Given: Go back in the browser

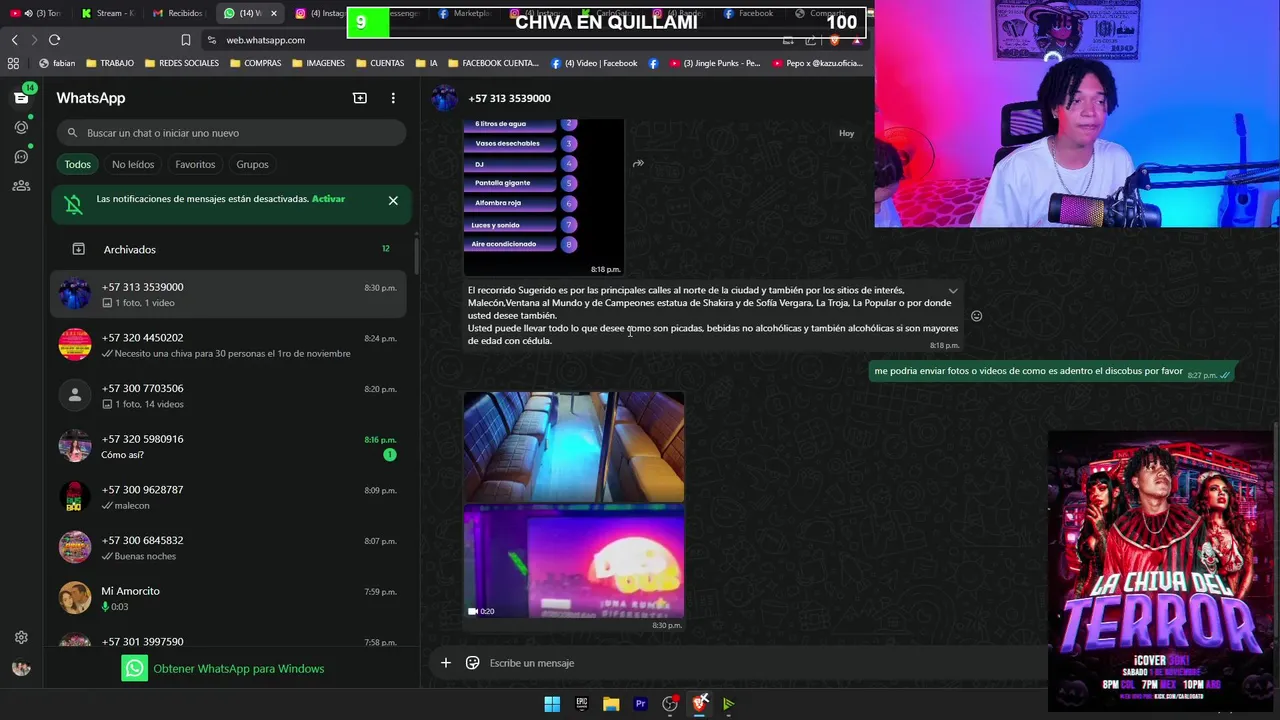Looking at the screenshot, I should tap(14, 40).
